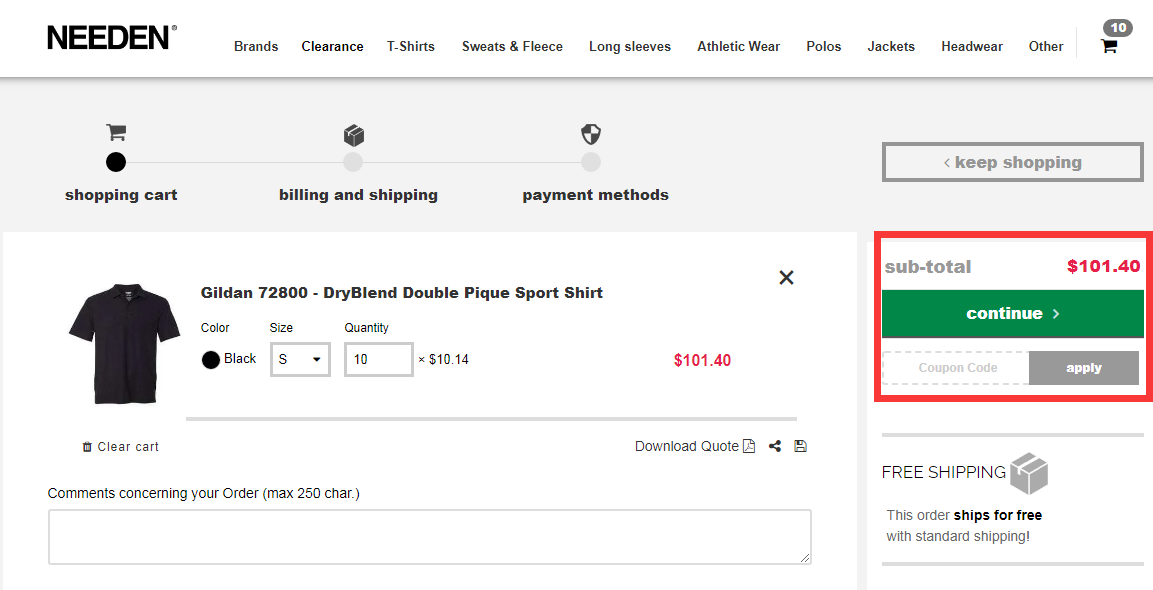Select the billing and shipping progress step
The height and width of the screenshot is (590, 1153).
pyautogui.click(x=353, y=161)
